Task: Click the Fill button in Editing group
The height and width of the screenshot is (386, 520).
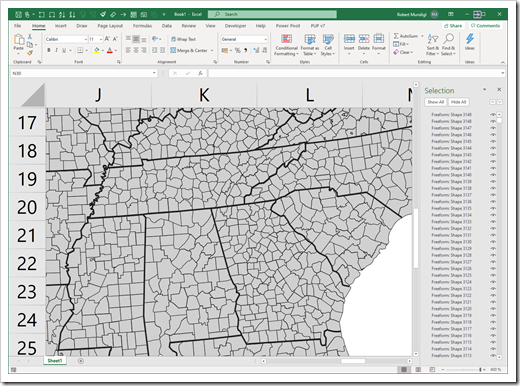Action: (400, 44)
